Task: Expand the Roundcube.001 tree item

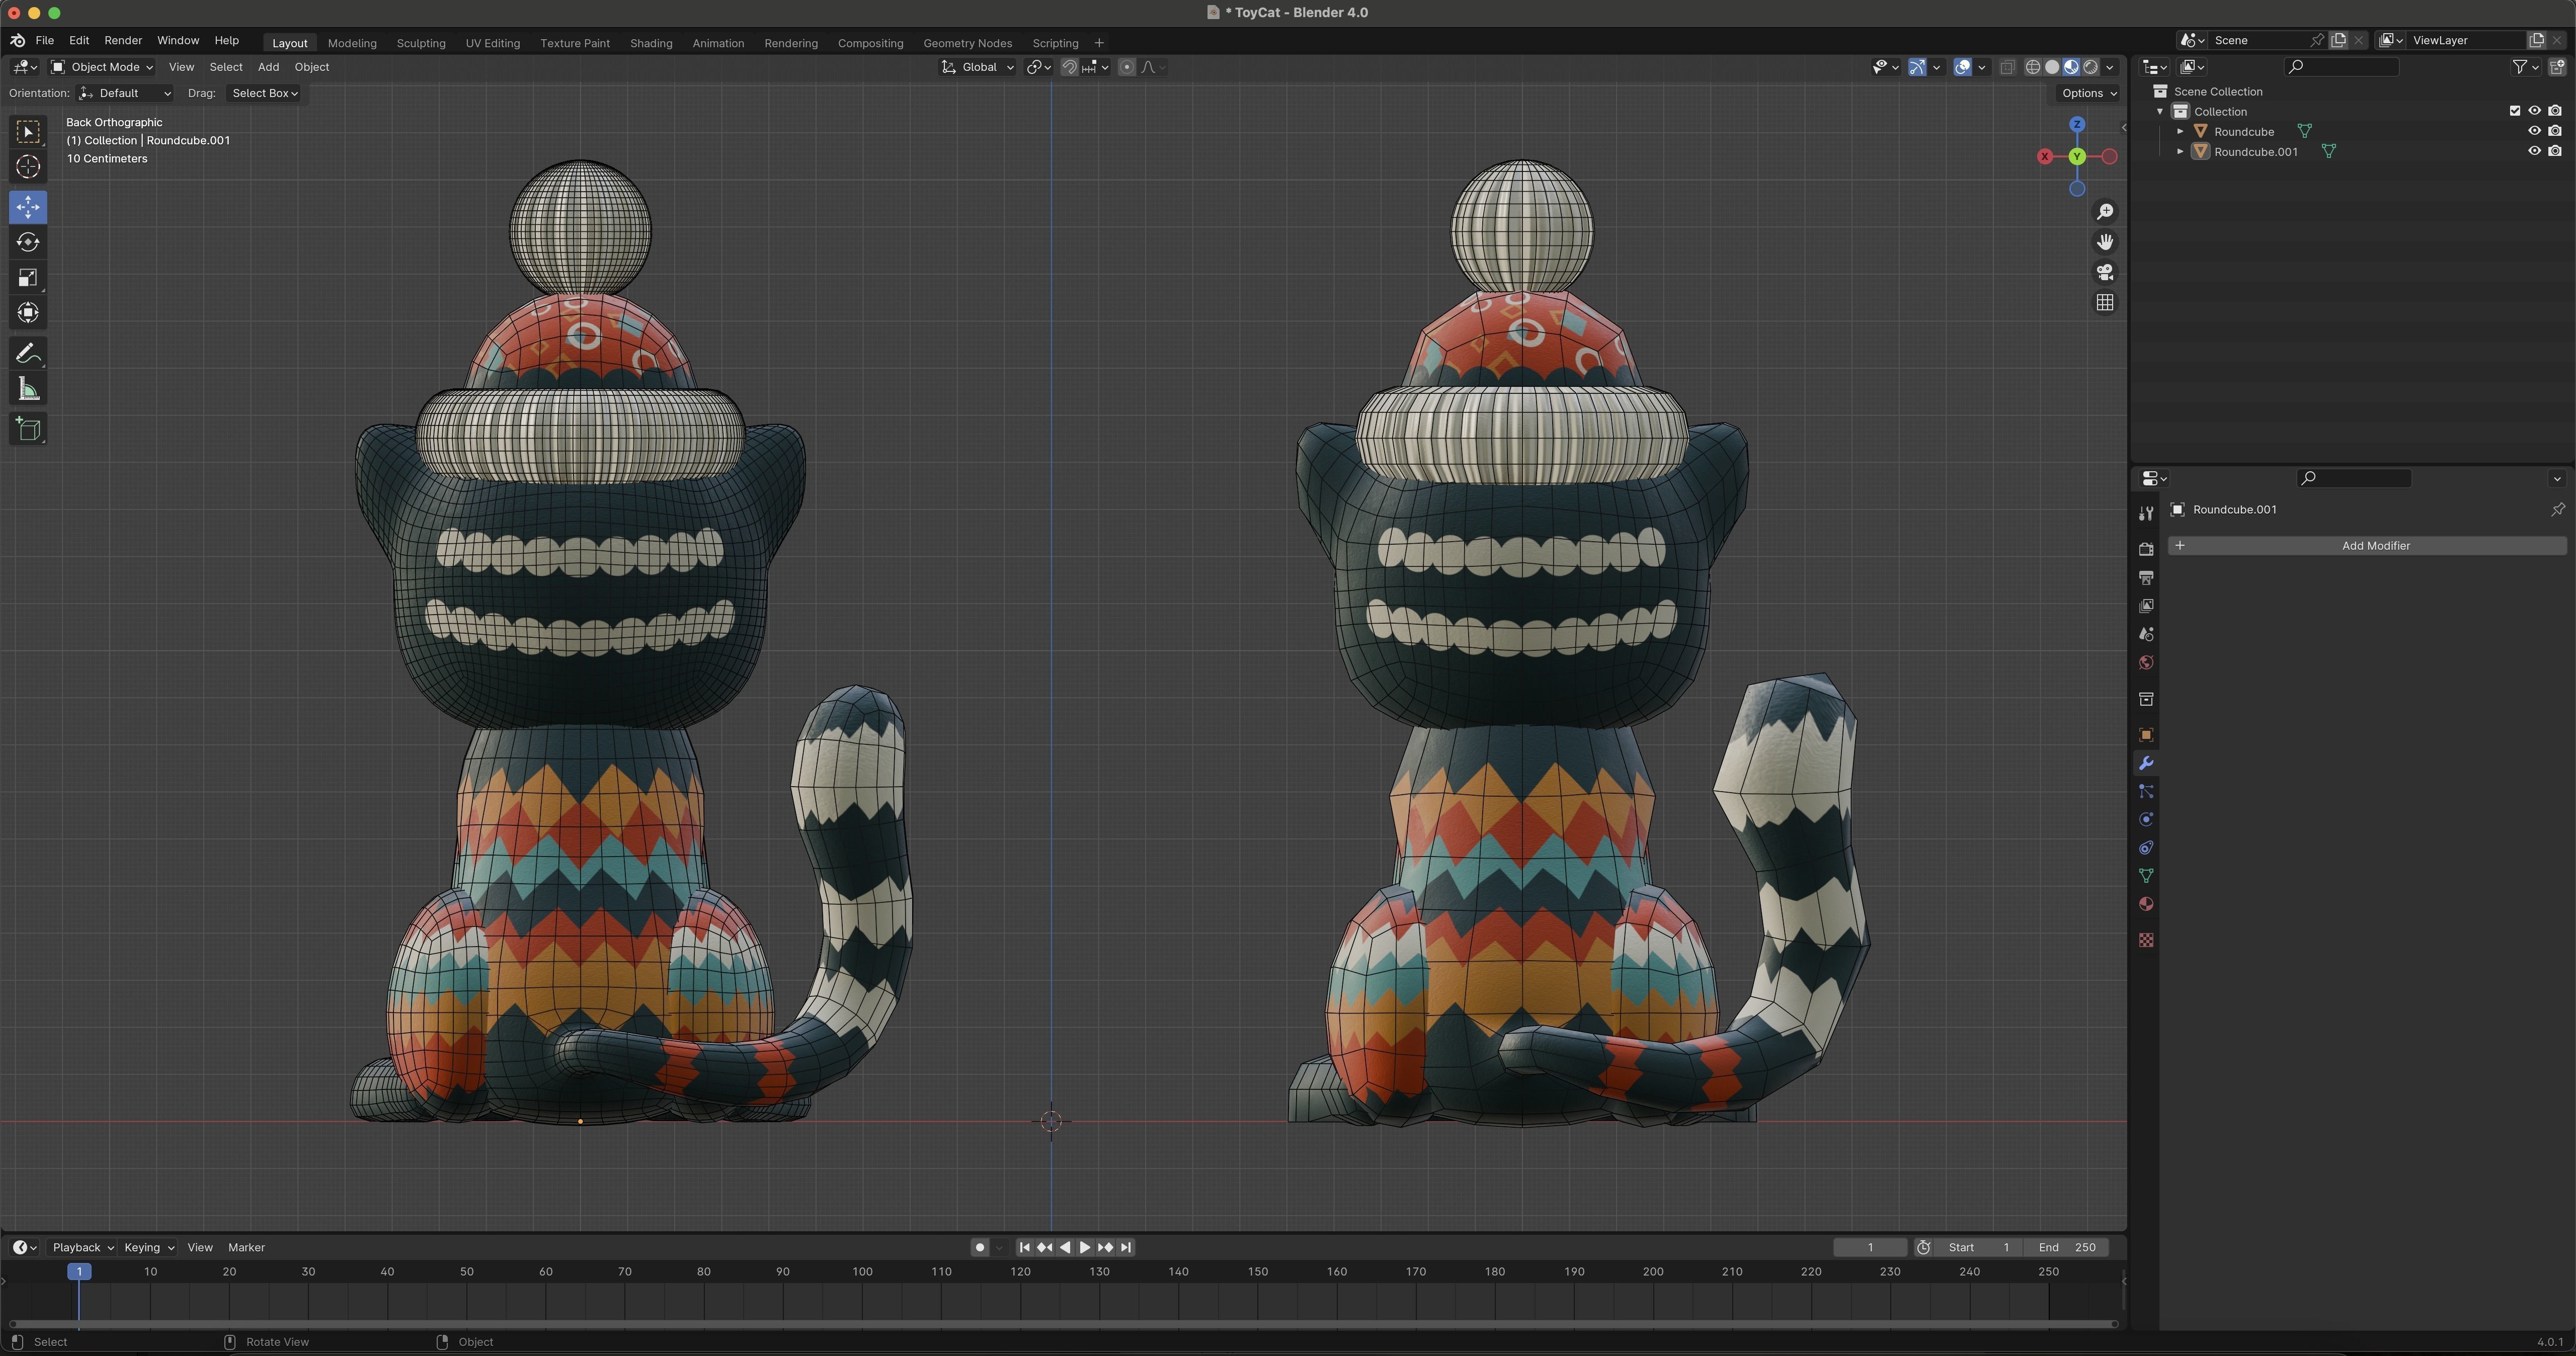Action: 2180,151
